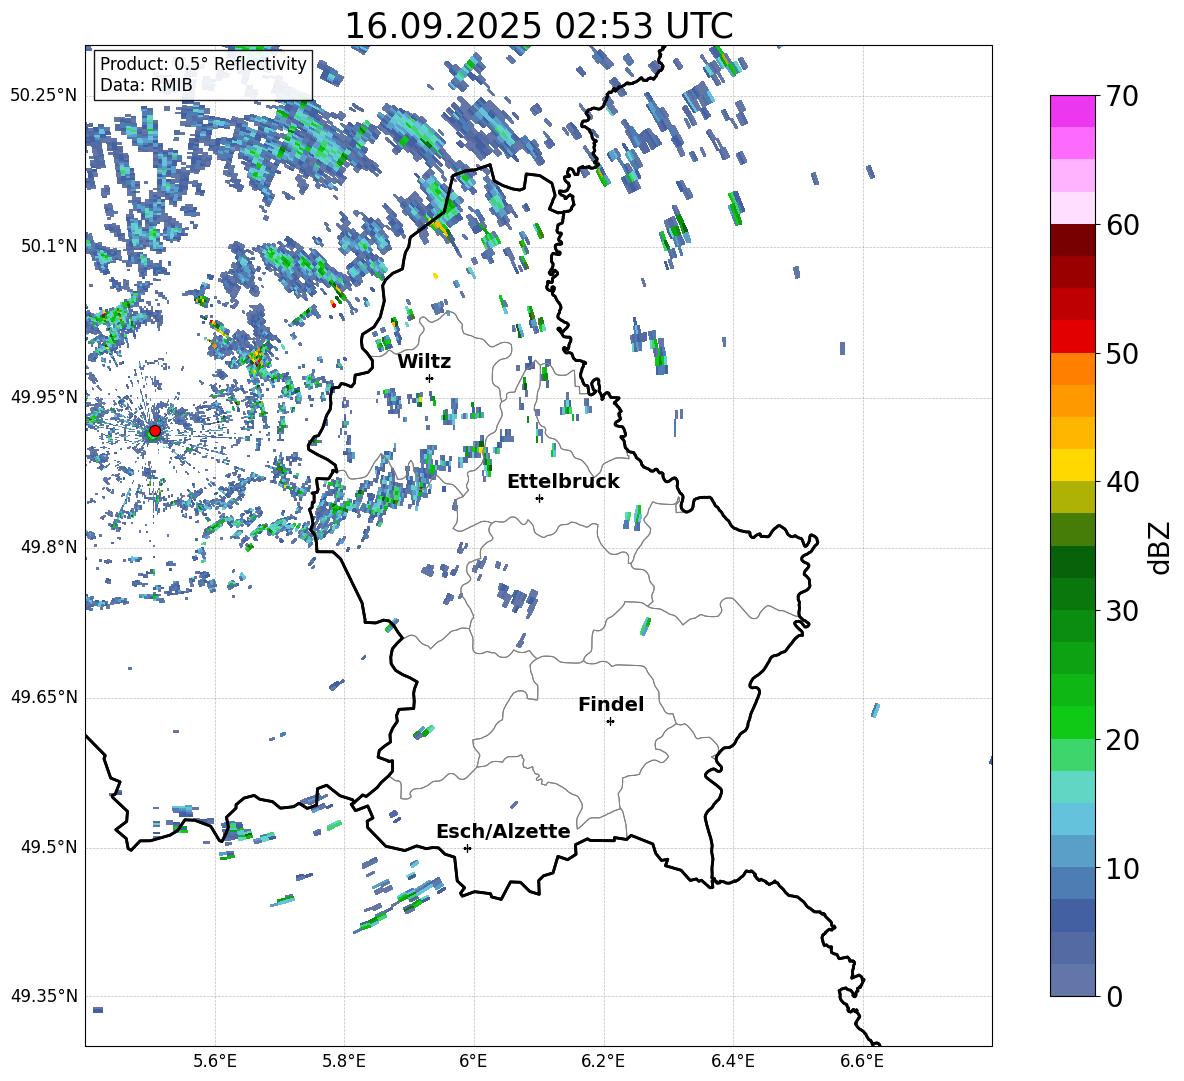
Task: Select the Esch/Alzette station cross marker
Action: (467, 848)
